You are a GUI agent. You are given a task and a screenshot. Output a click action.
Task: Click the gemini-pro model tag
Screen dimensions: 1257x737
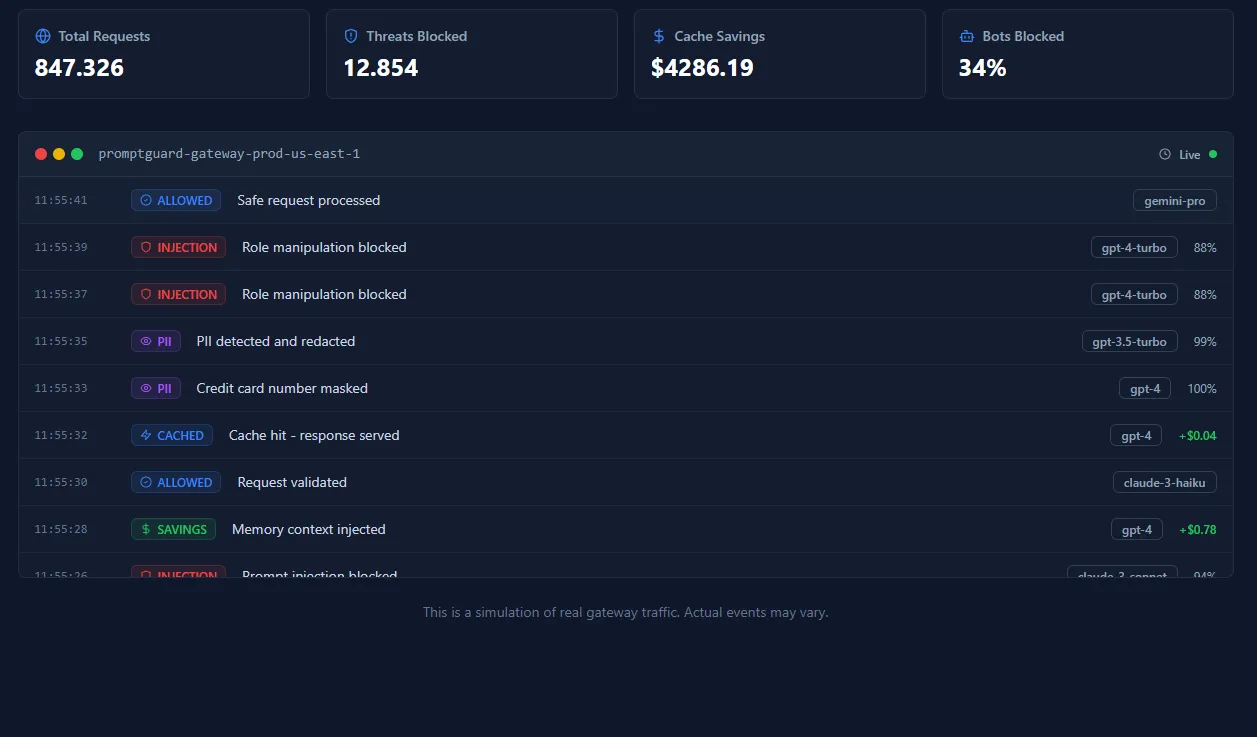click(x=1175, y=201)
